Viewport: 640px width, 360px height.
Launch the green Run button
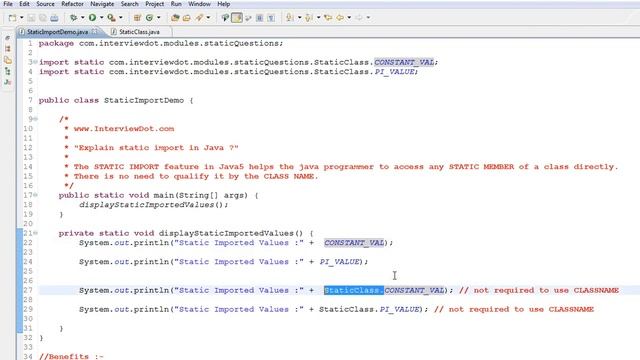click(x=92, y=18)
